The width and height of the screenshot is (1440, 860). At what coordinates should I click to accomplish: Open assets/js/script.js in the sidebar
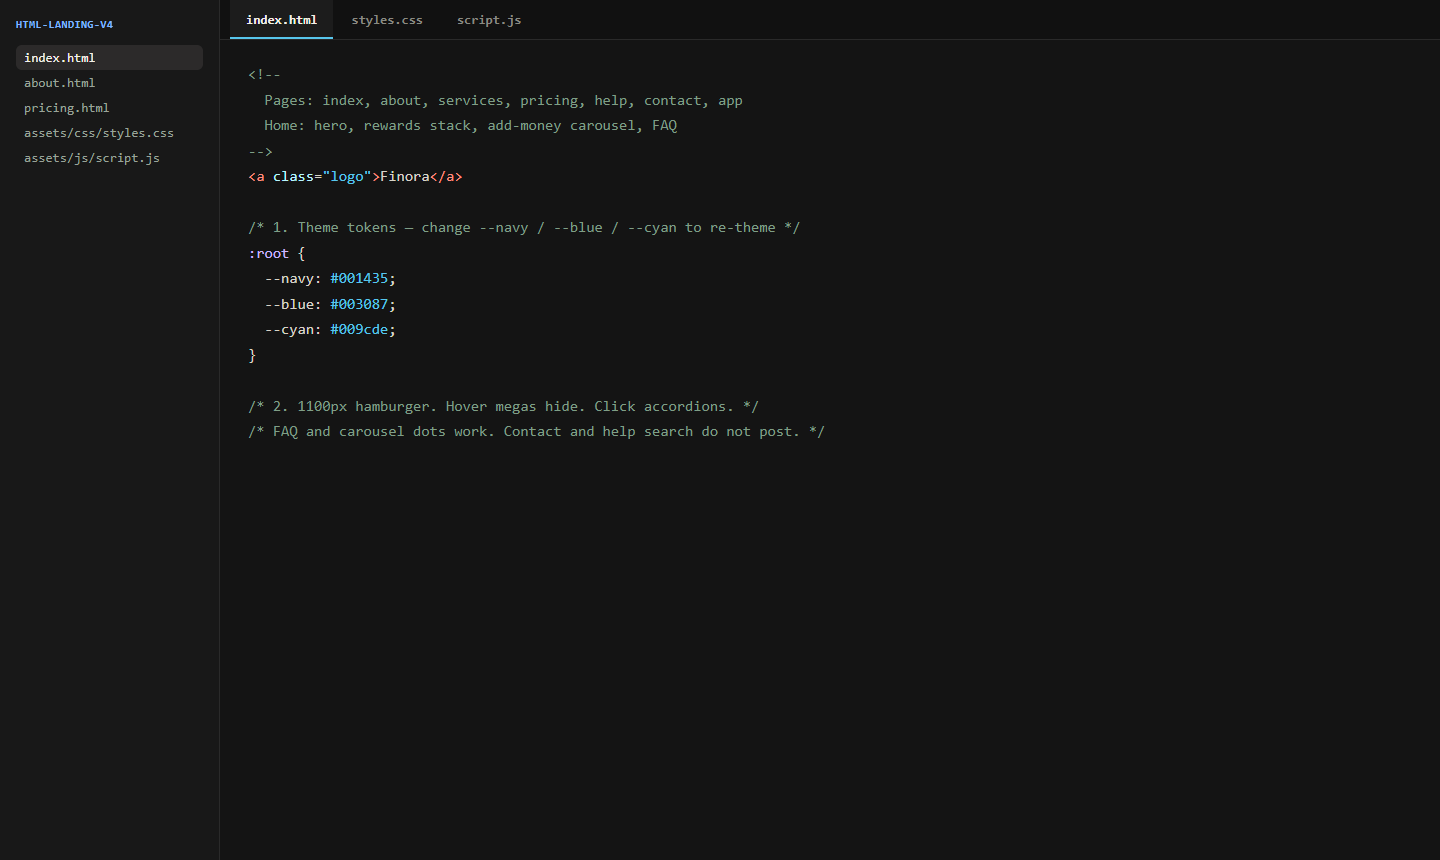point(109,158)
